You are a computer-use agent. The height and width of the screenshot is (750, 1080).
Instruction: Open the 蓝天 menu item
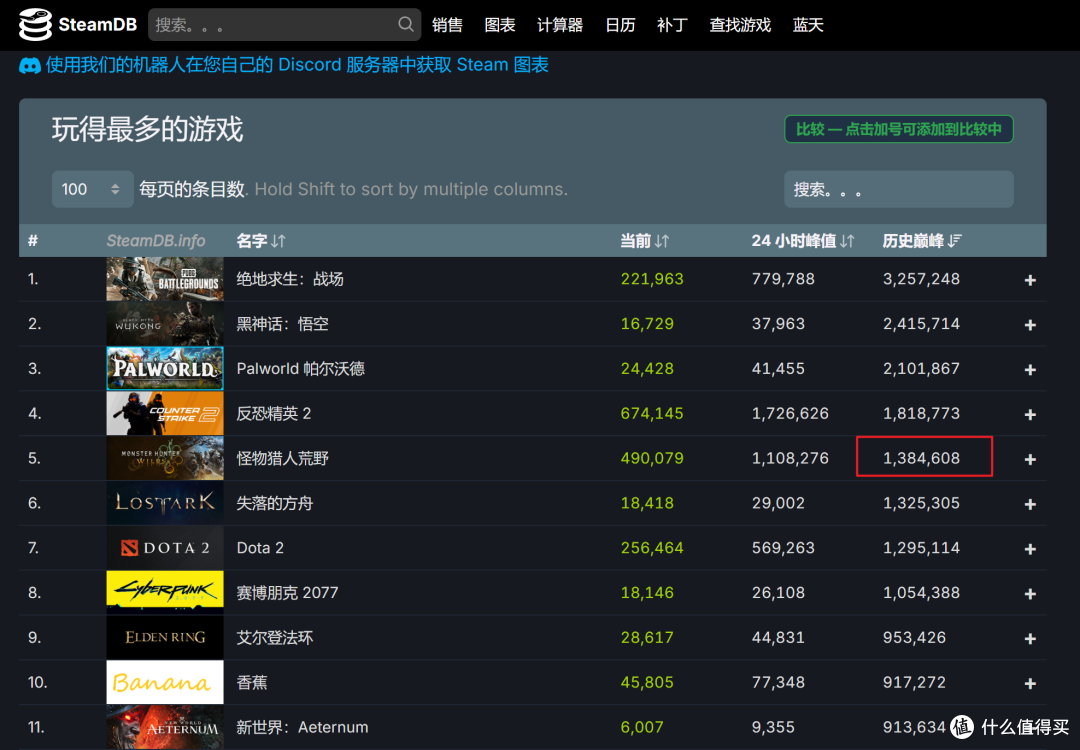coord(808,25)
